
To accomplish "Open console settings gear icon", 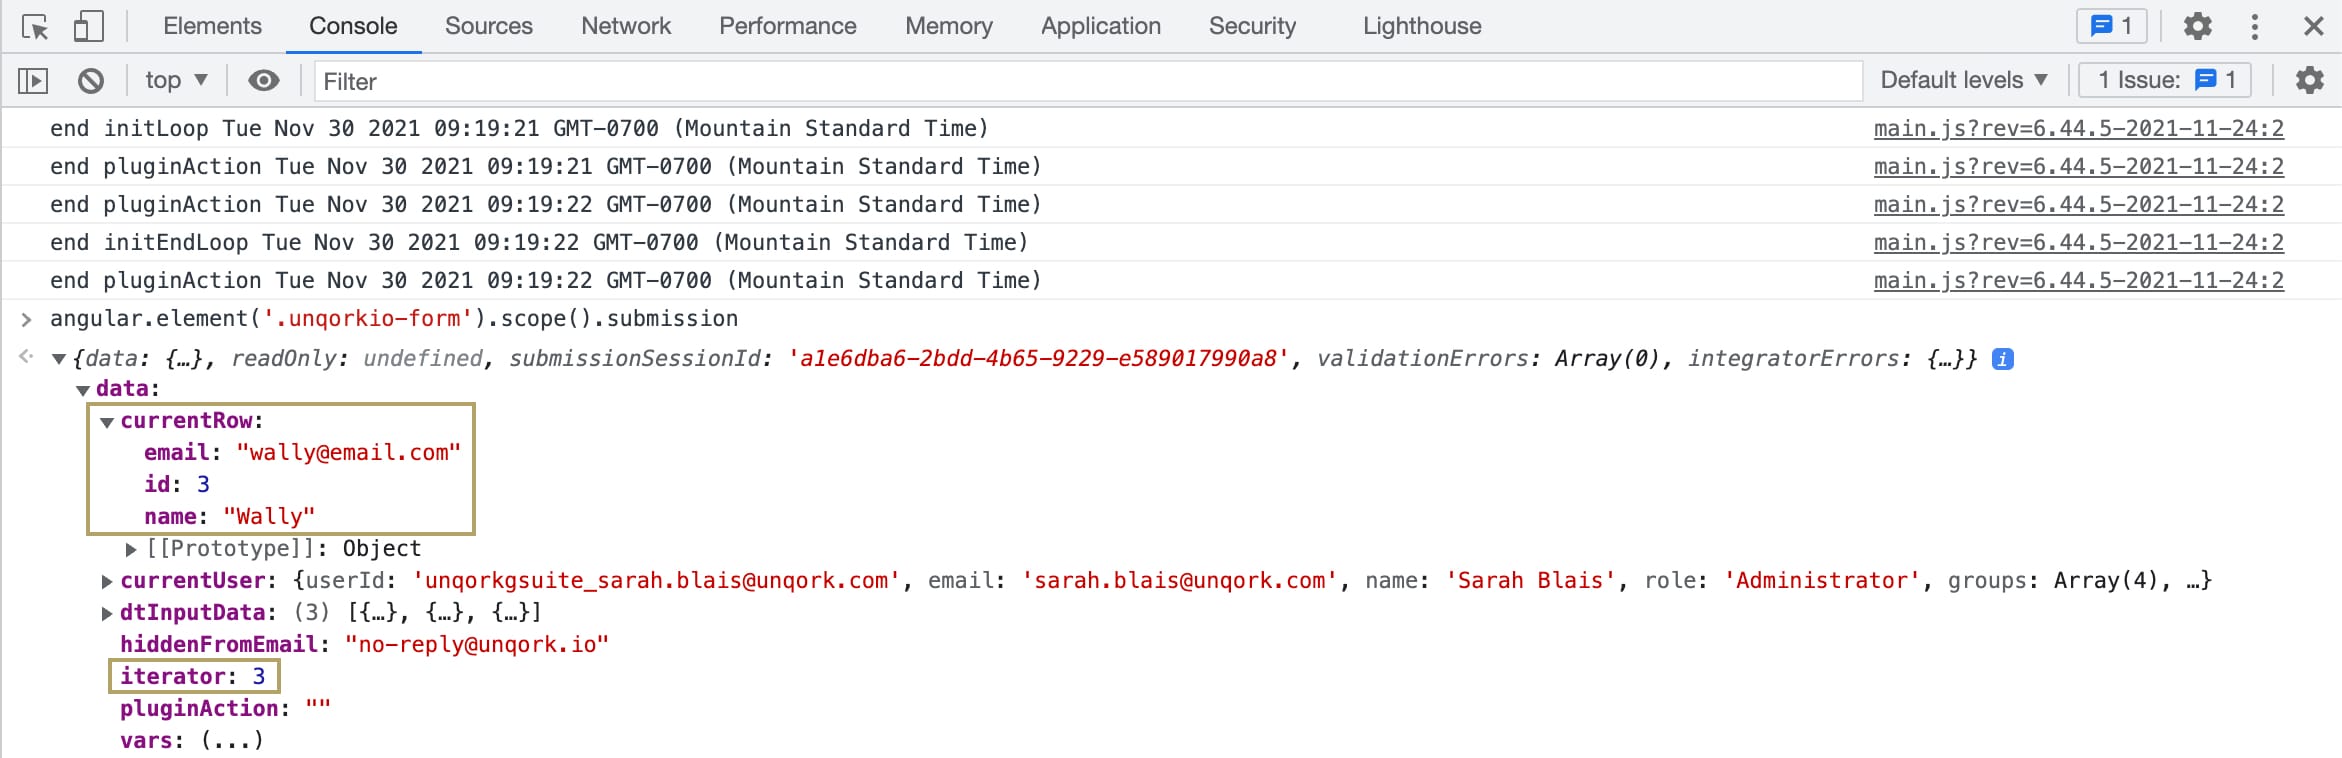I will pos(2310,80).
